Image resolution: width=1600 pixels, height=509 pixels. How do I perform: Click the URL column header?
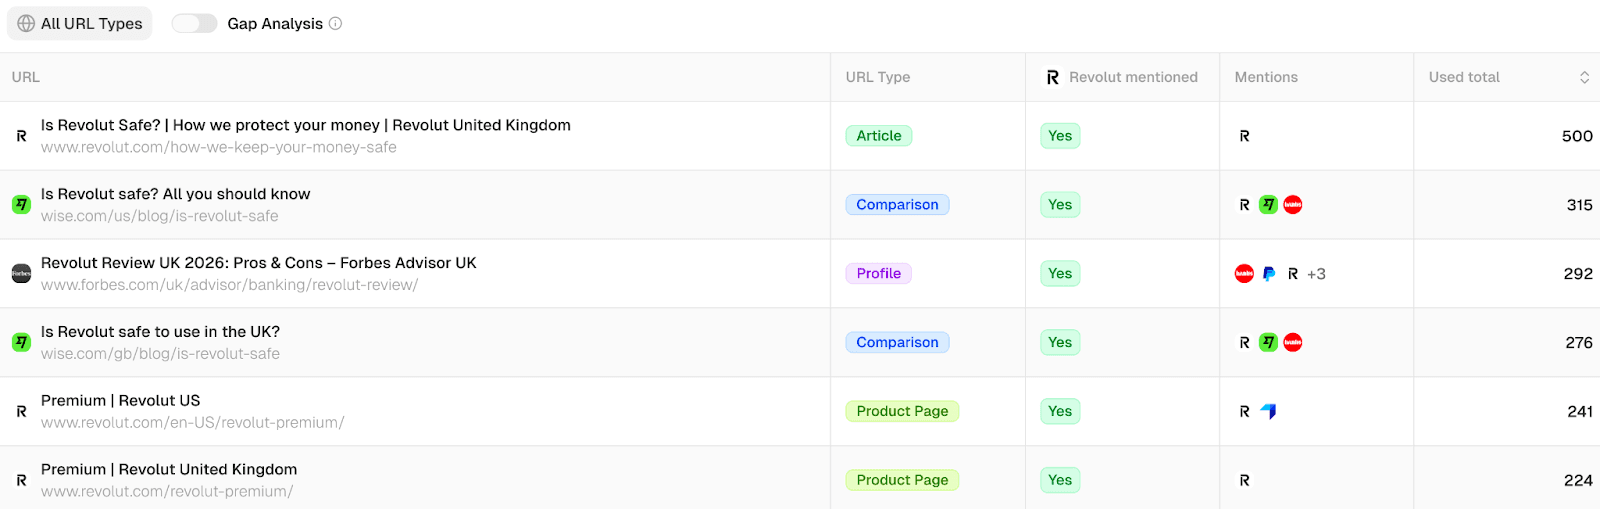26,77
